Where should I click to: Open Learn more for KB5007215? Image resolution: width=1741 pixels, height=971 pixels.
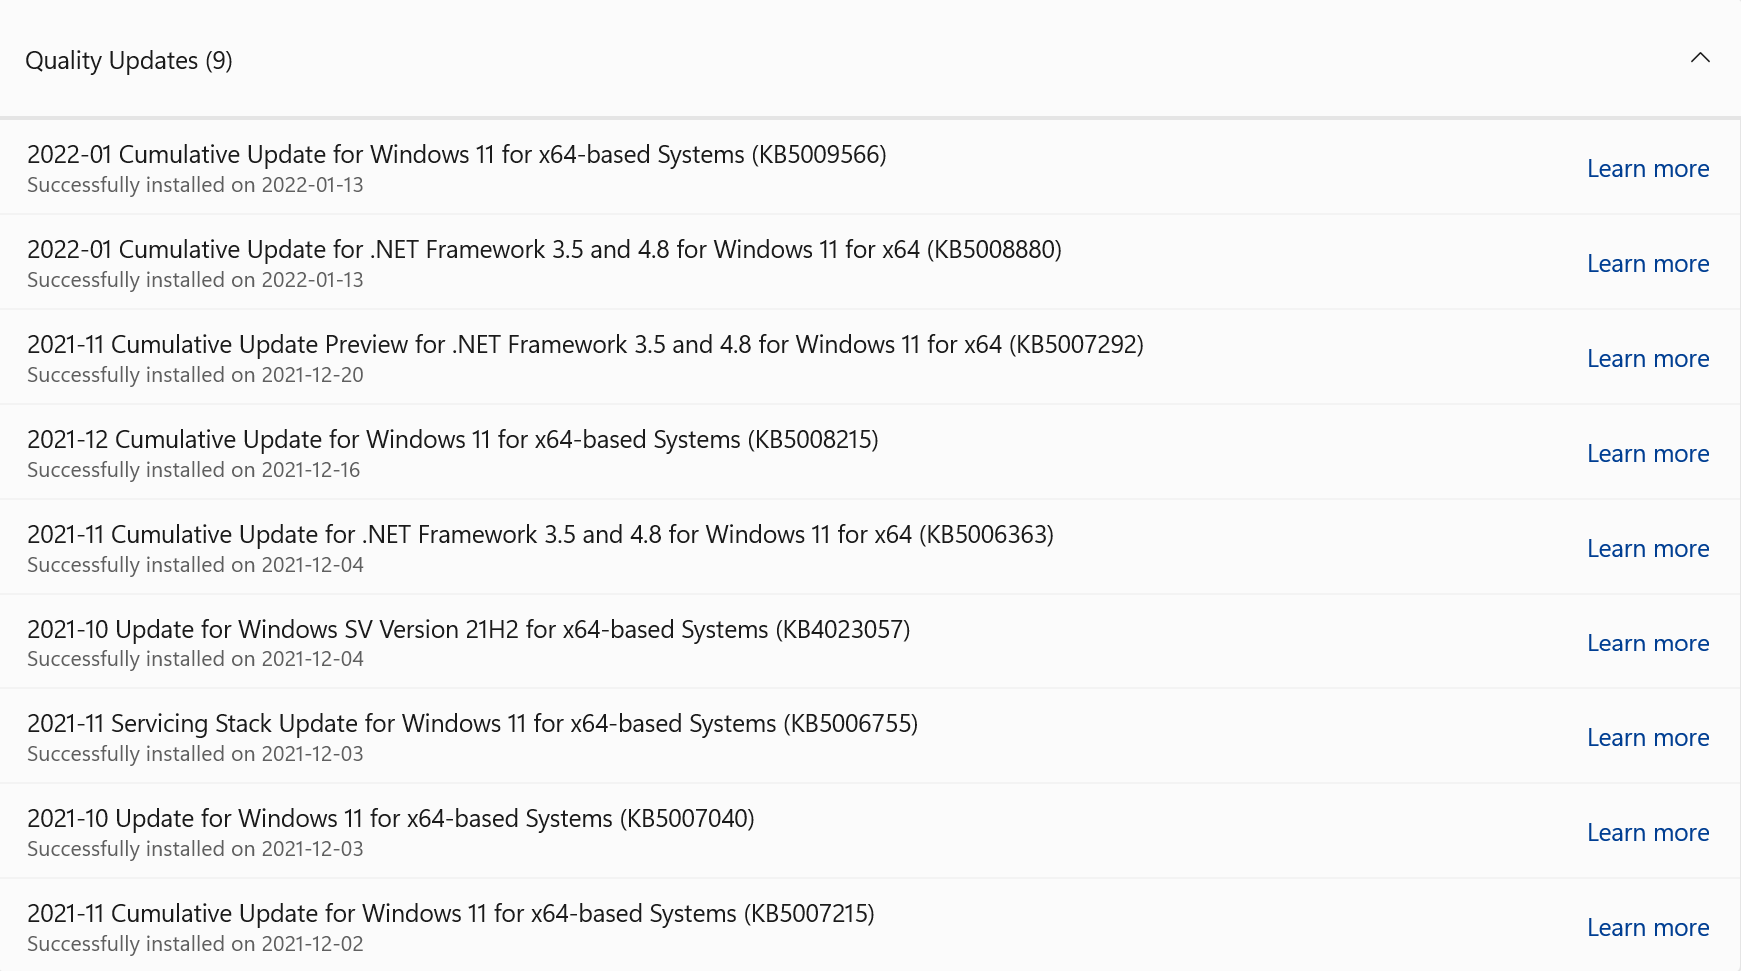click(1648, 928)
